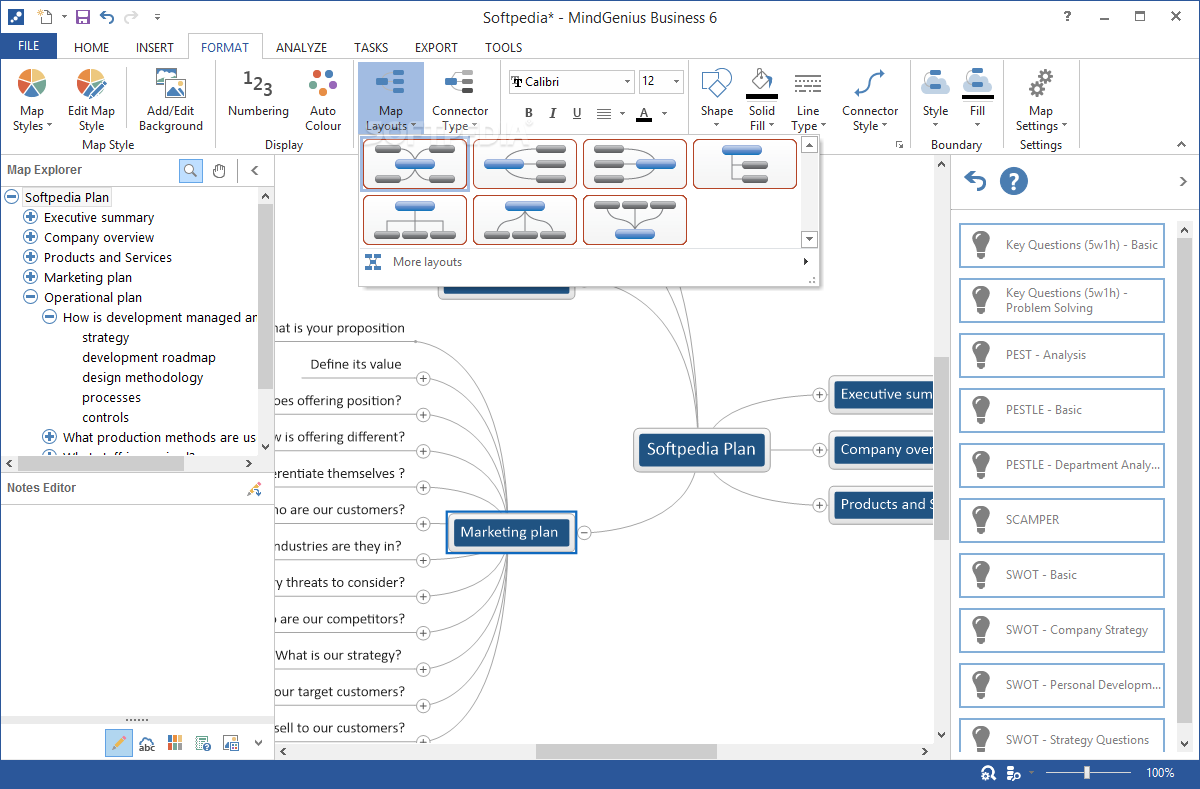This screenshot has height=789, width=1200.
Task: Click the zoom slider in status bar
Action: 1087,773
